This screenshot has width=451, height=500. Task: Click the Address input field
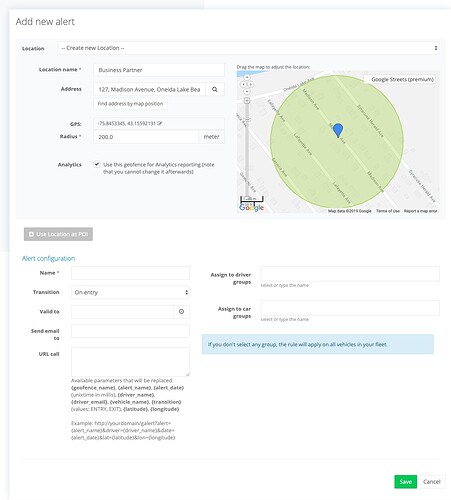(x=150, y=89)
